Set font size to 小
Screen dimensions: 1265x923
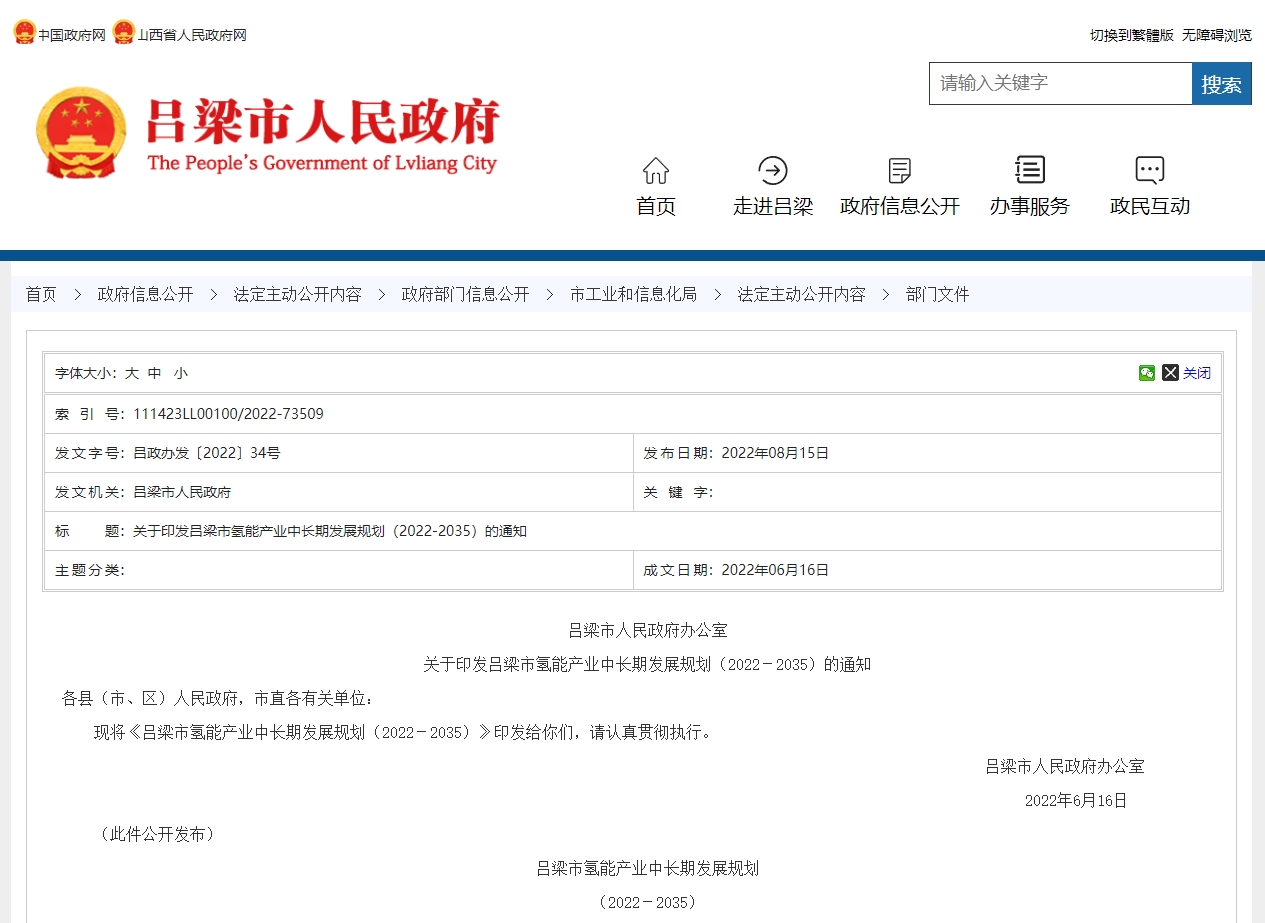coord(180,373)
